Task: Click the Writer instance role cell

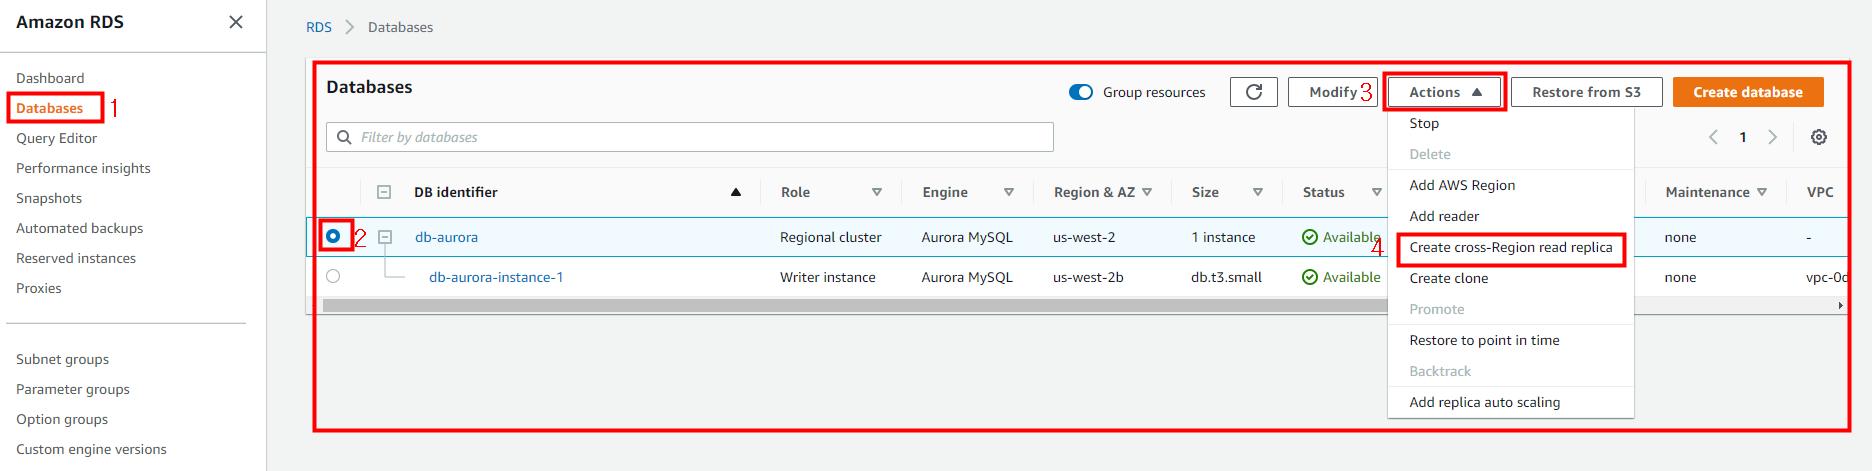Action: (828, 277)
